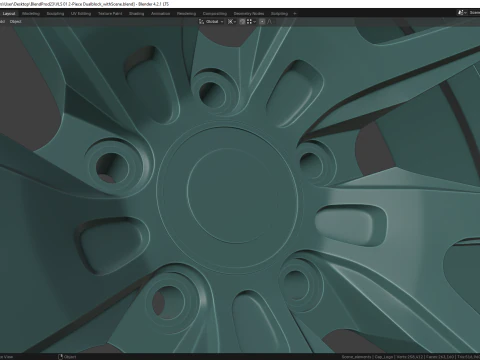
Task: Toggle proportional editing in the header
Action: click(x=262, y=22)
